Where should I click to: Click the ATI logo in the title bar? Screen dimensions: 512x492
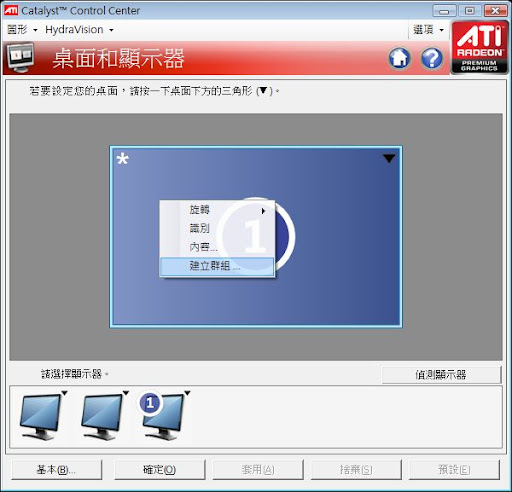click(x=11, y=10)
